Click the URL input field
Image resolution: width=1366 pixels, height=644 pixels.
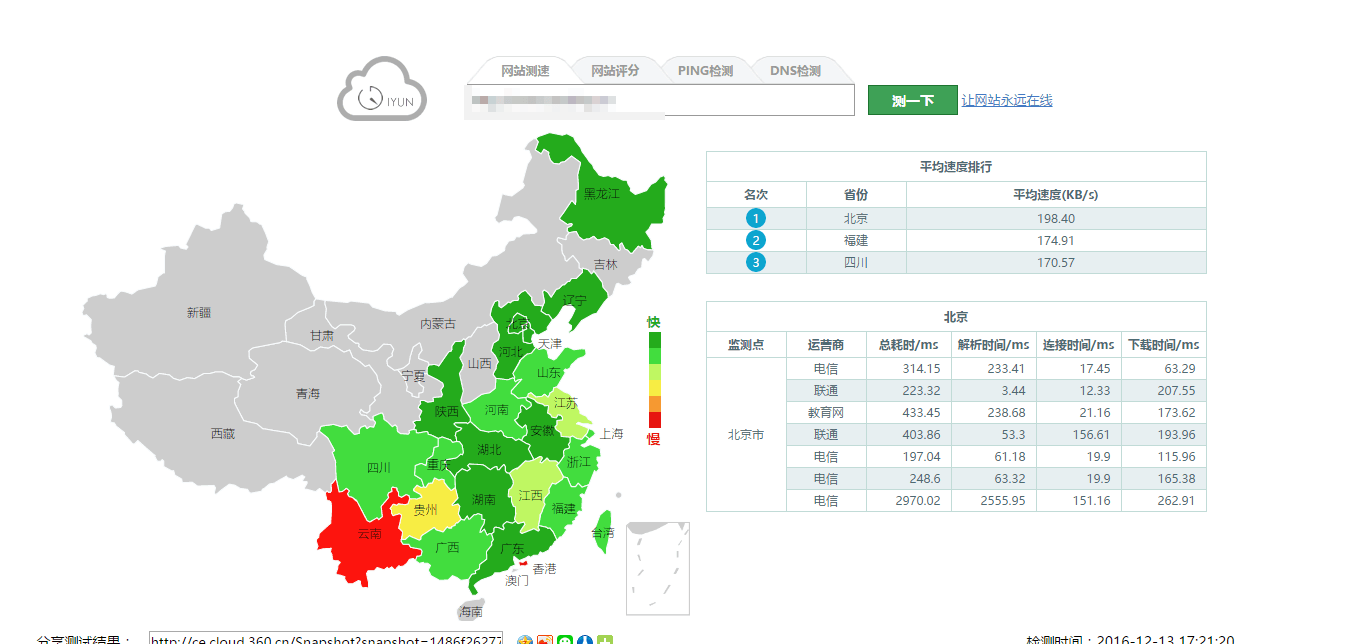pyautogui.click(x=661, y=100)
